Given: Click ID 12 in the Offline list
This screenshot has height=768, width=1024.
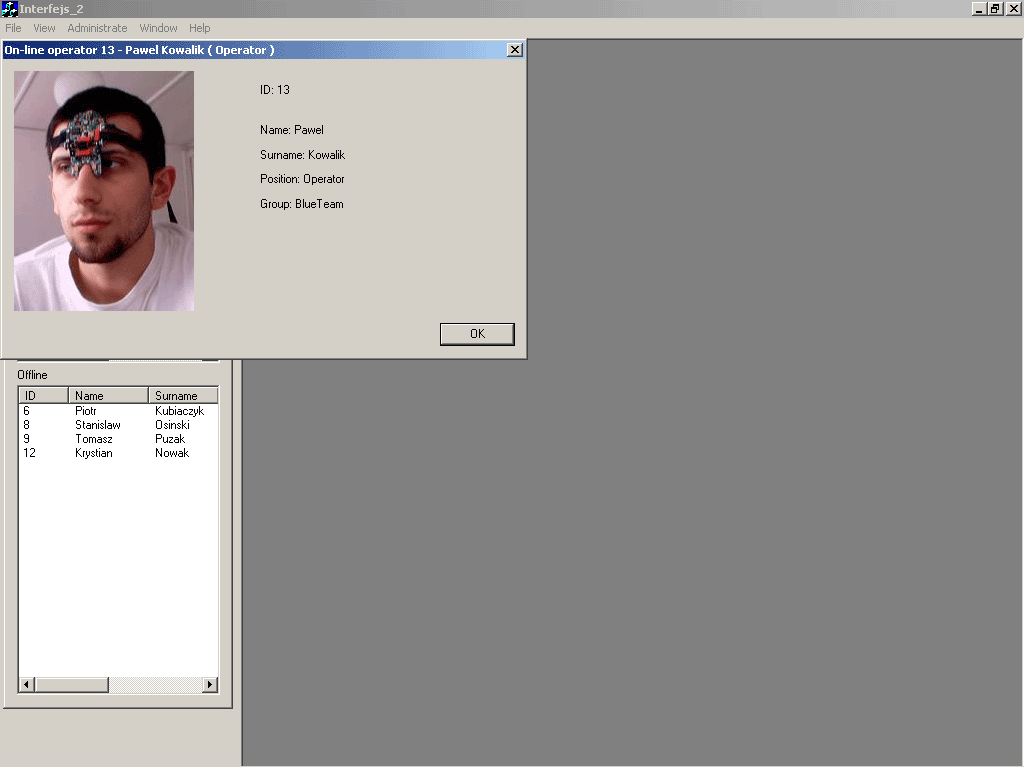Looking at the screenshot, I should (29, 453).
